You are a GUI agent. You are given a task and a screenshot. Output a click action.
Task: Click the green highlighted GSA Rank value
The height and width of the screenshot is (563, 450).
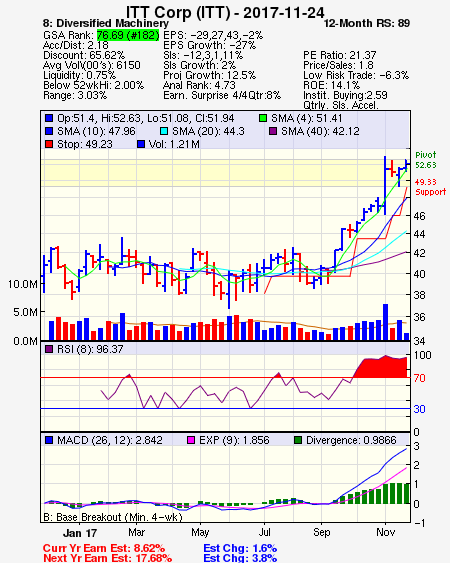tap(128, 35)
